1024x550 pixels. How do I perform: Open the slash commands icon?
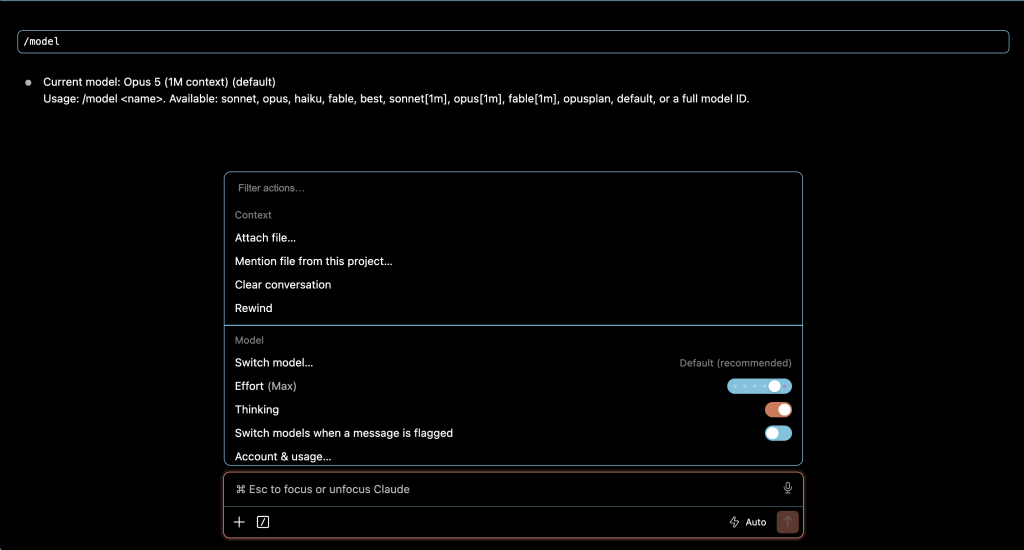click(263, 522)
